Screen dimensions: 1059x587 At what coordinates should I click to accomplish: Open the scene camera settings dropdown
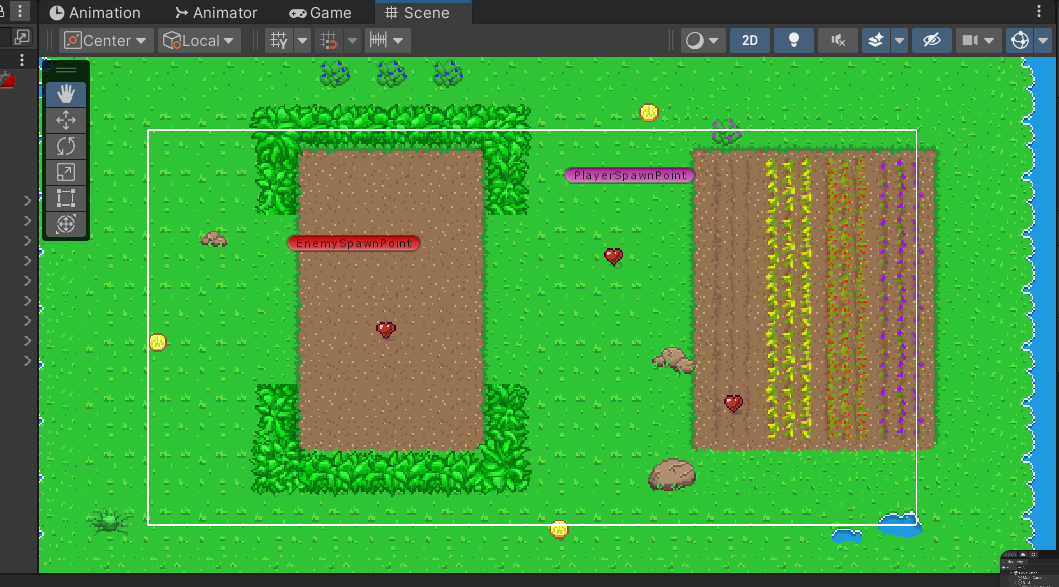point(978,41)
